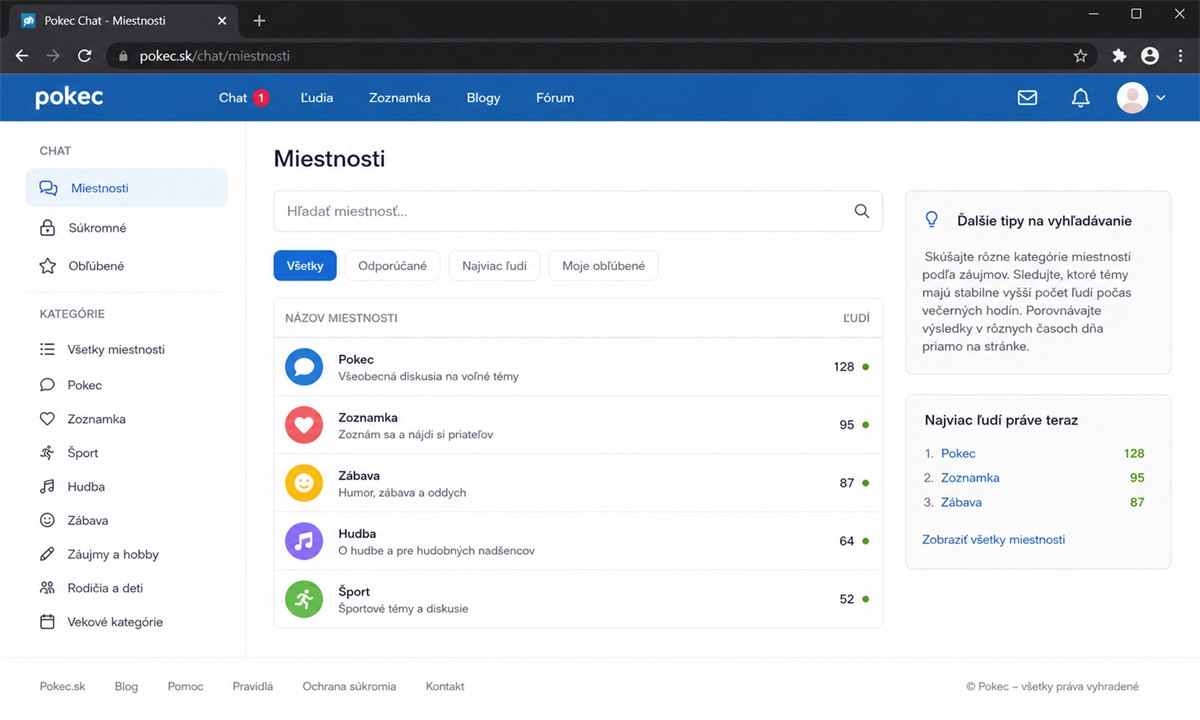Click the ĽUDÍ column header

tap(856, 318)
